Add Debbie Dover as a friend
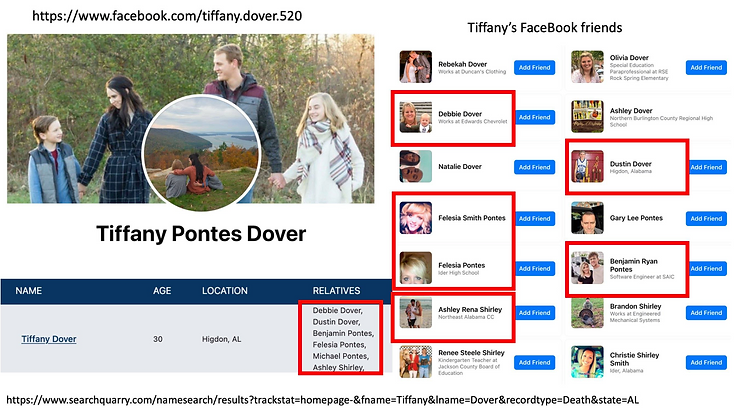 point(535,117)
